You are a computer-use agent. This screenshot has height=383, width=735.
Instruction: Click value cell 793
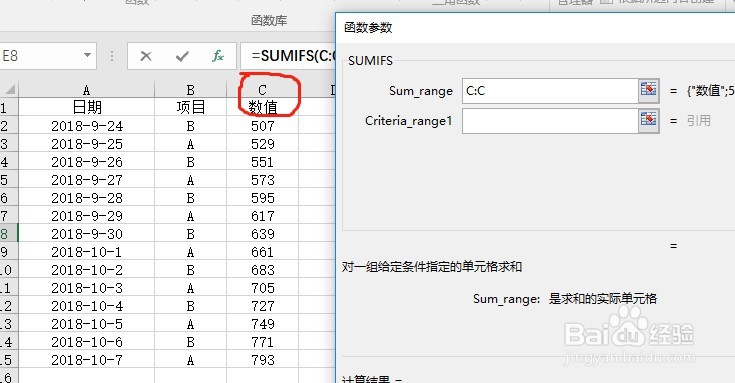262,360
